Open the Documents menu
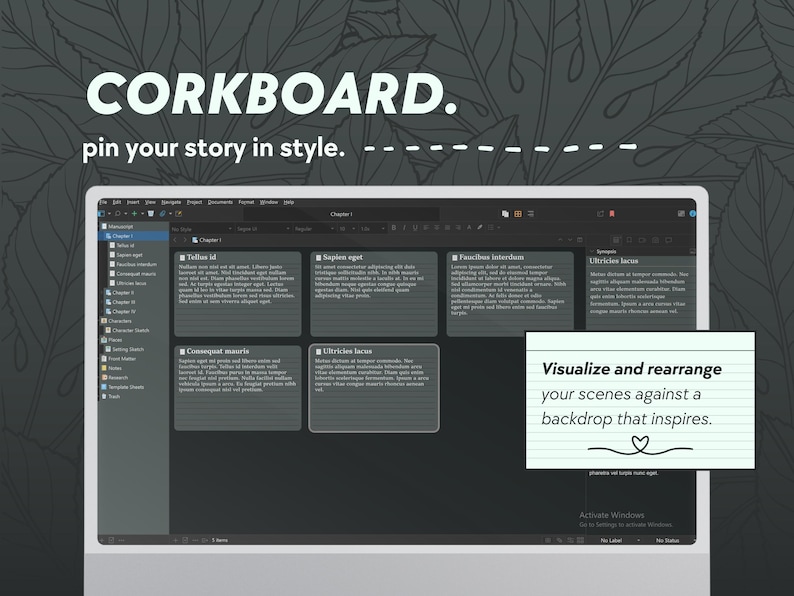This screenshot has width=794, height=596. tap(220, 202)
